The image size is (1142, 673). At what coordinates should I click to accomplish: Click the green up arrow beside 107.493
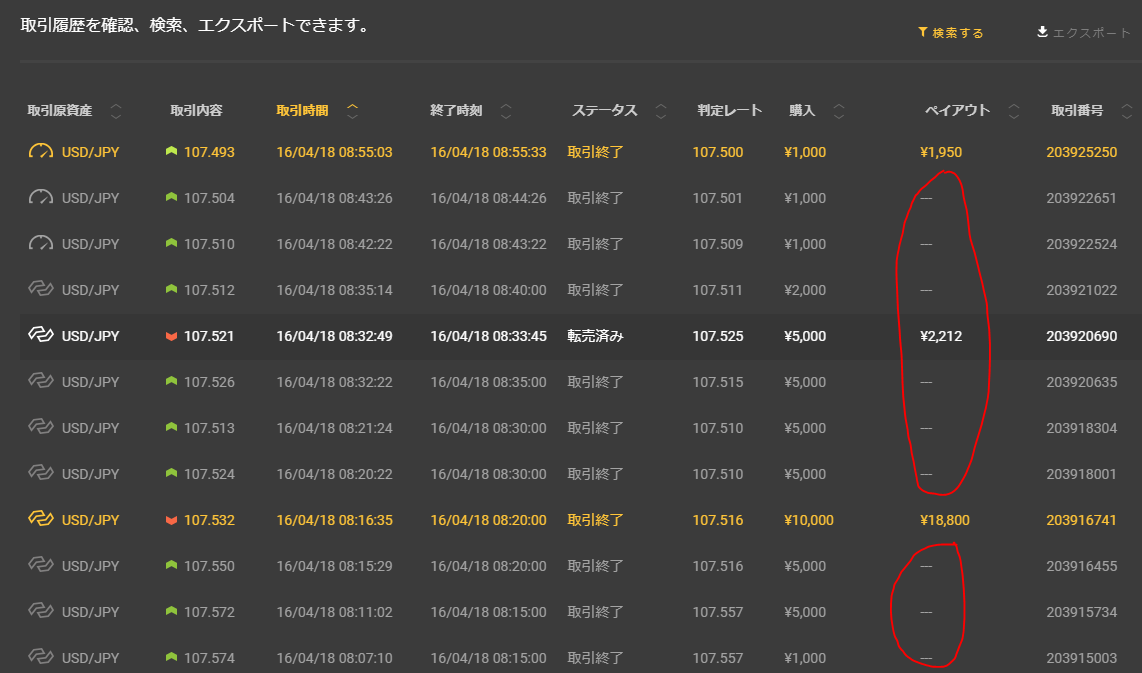pyautogui.click(x=171, y=152)
